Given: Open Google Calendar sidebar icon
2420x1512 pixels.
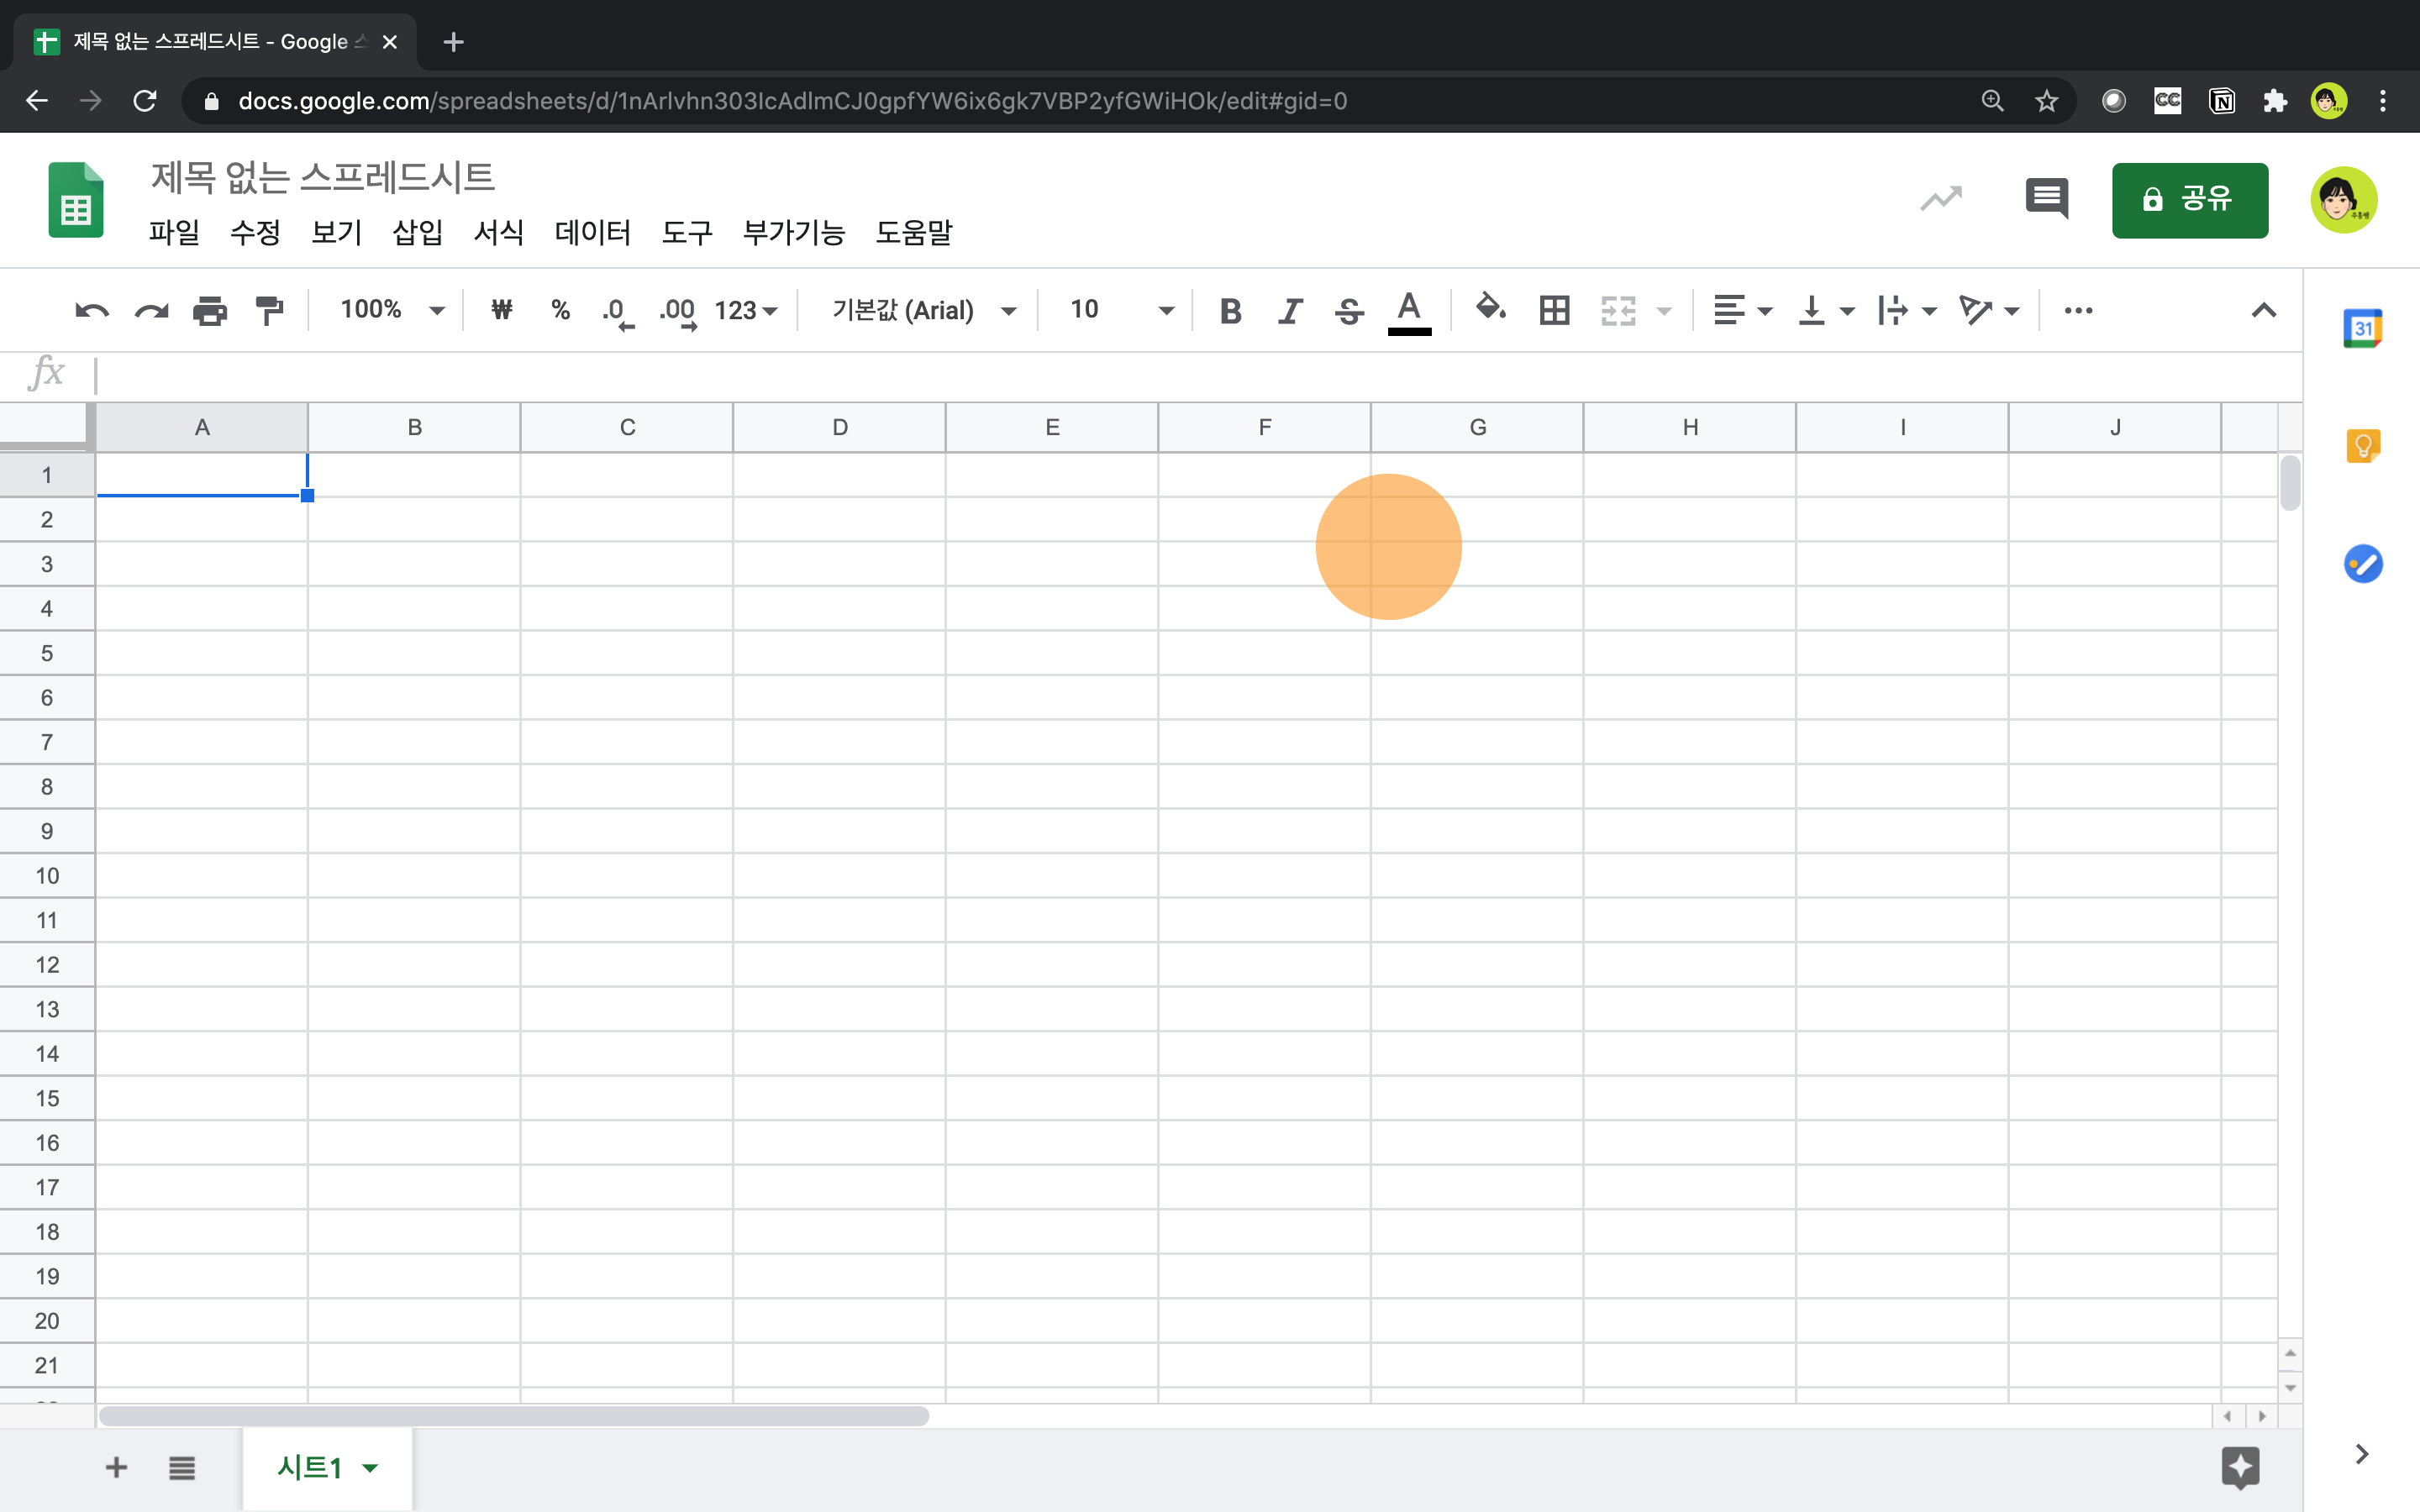Looking at the screenshot, I should pyautogui.click(x=2362, y=328).
